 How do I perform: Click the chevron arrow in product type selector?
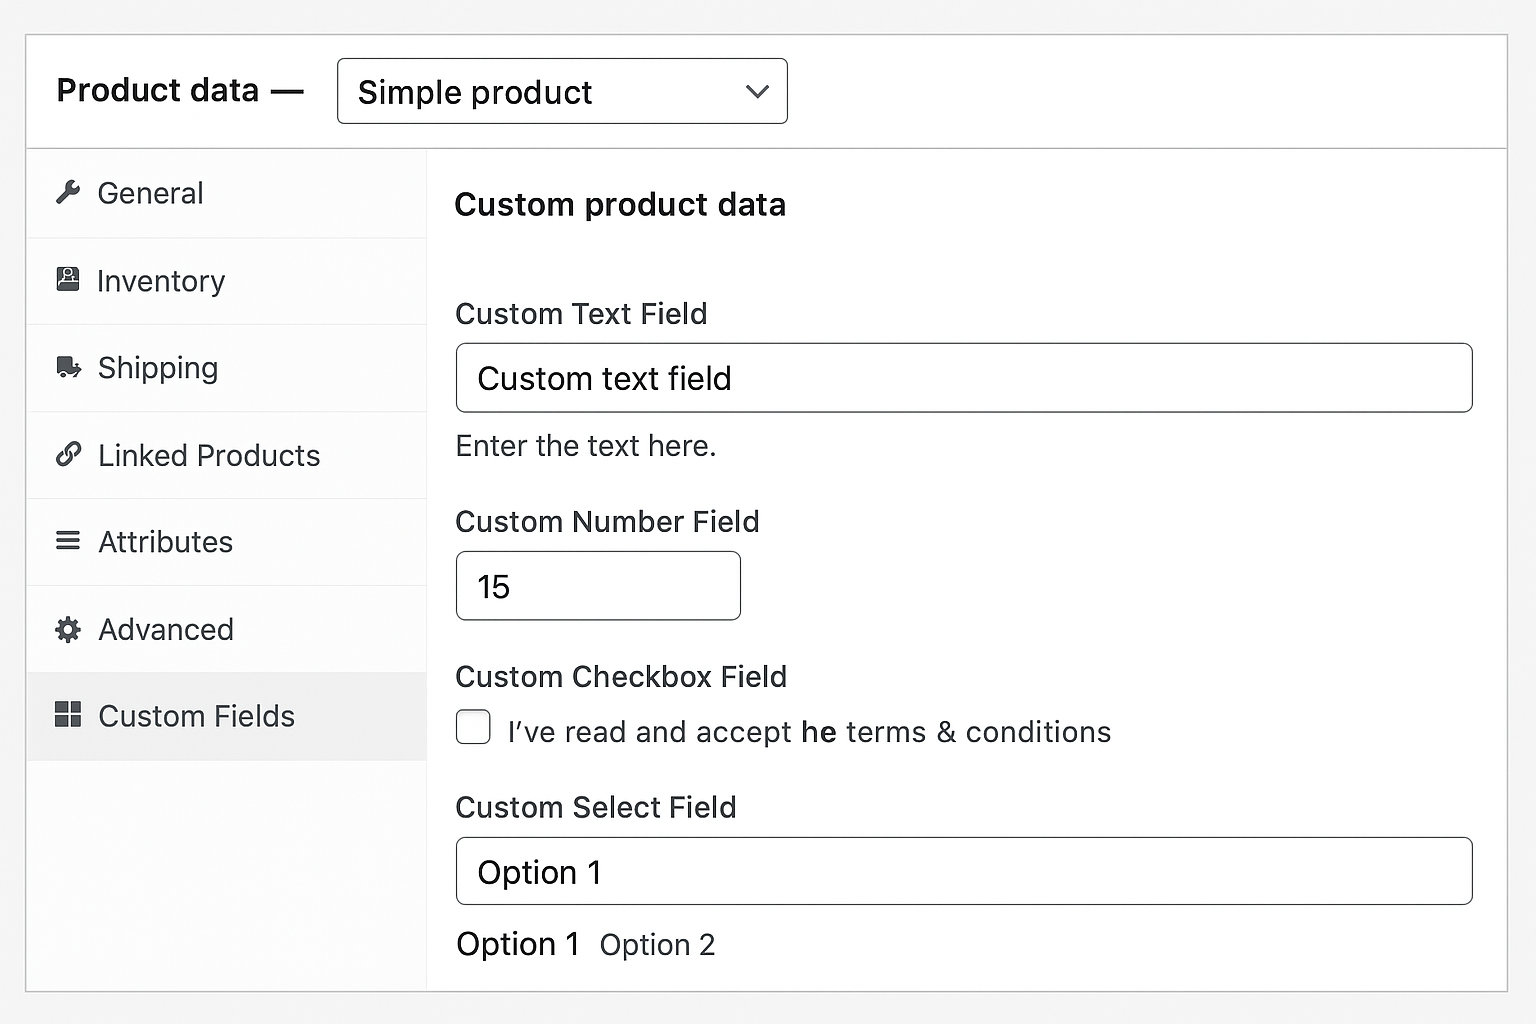tap(757, 92)
